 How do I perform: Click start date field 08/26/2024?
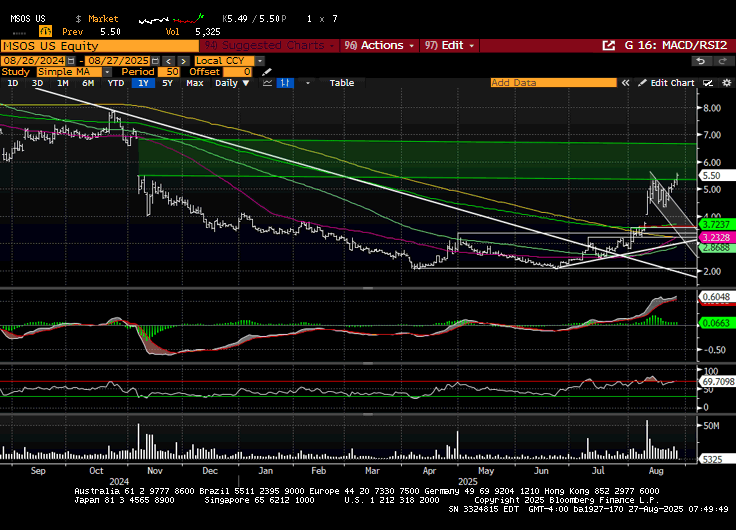click(33, 61)
